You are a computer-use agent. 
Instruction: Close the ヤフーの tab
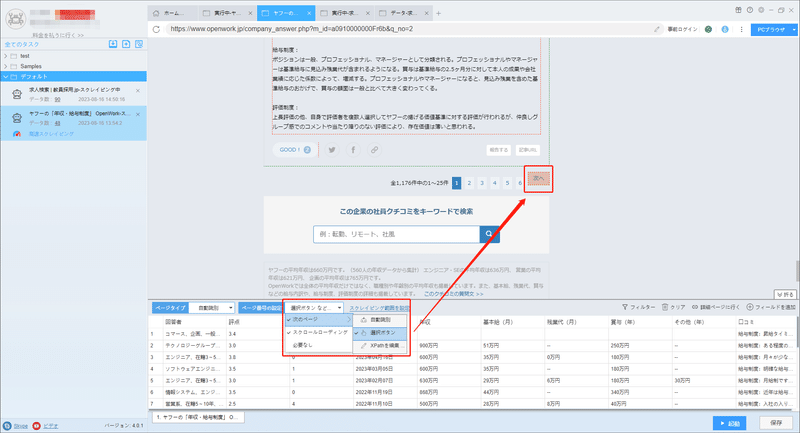(309, 13)
